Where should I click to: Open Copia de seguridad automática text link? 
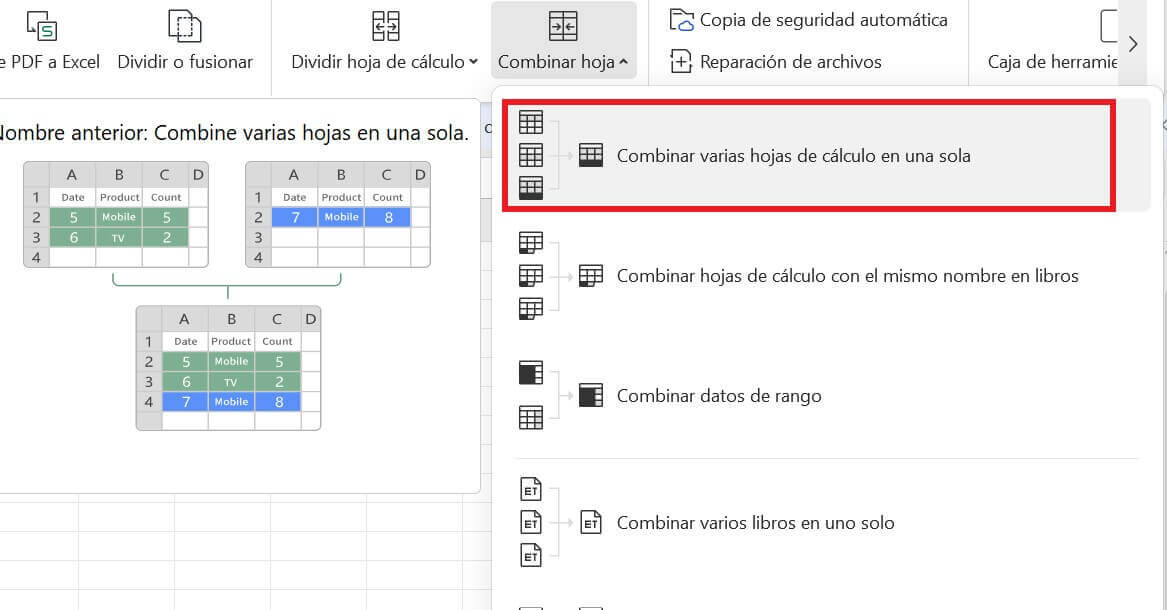point(823,20)
